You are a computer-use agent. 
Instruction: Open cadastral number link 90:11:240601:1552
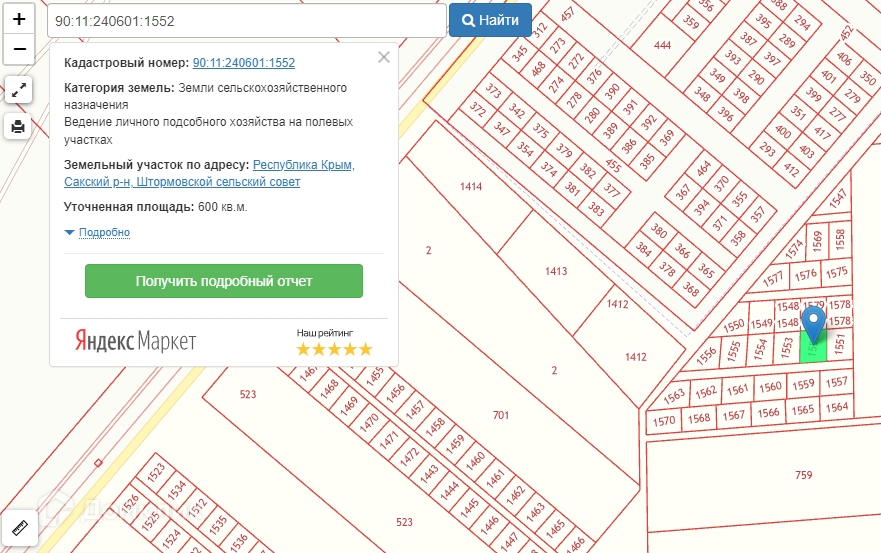pos(243,62)
